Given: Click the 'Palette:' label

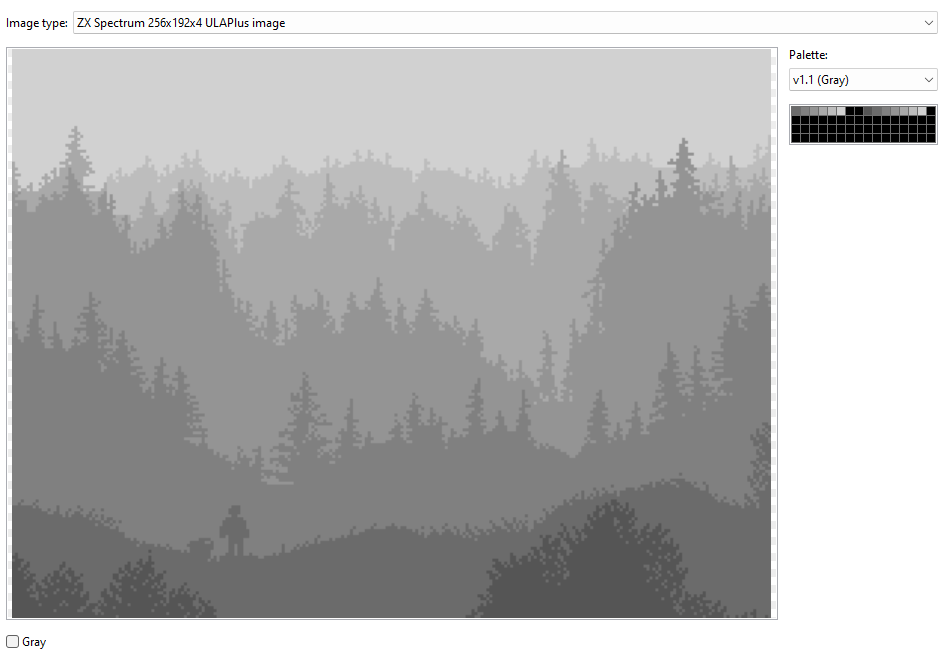Looking at the screenshot, I should click(808, 54).
